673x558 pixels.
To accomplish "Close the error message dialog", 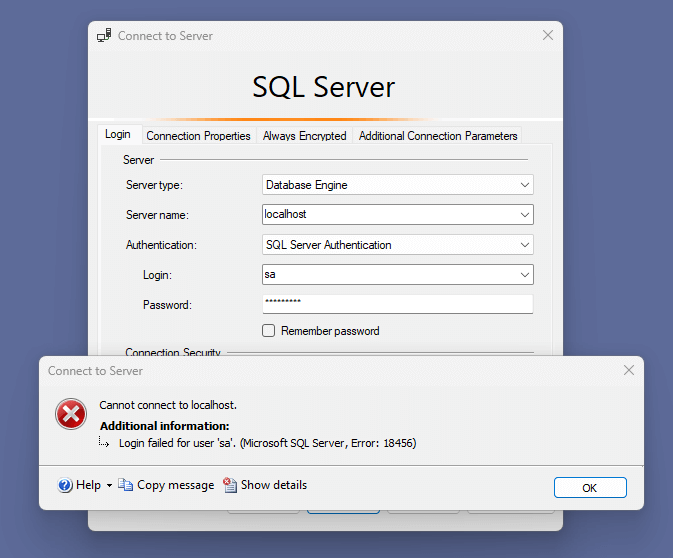I will tap(628, 370).
